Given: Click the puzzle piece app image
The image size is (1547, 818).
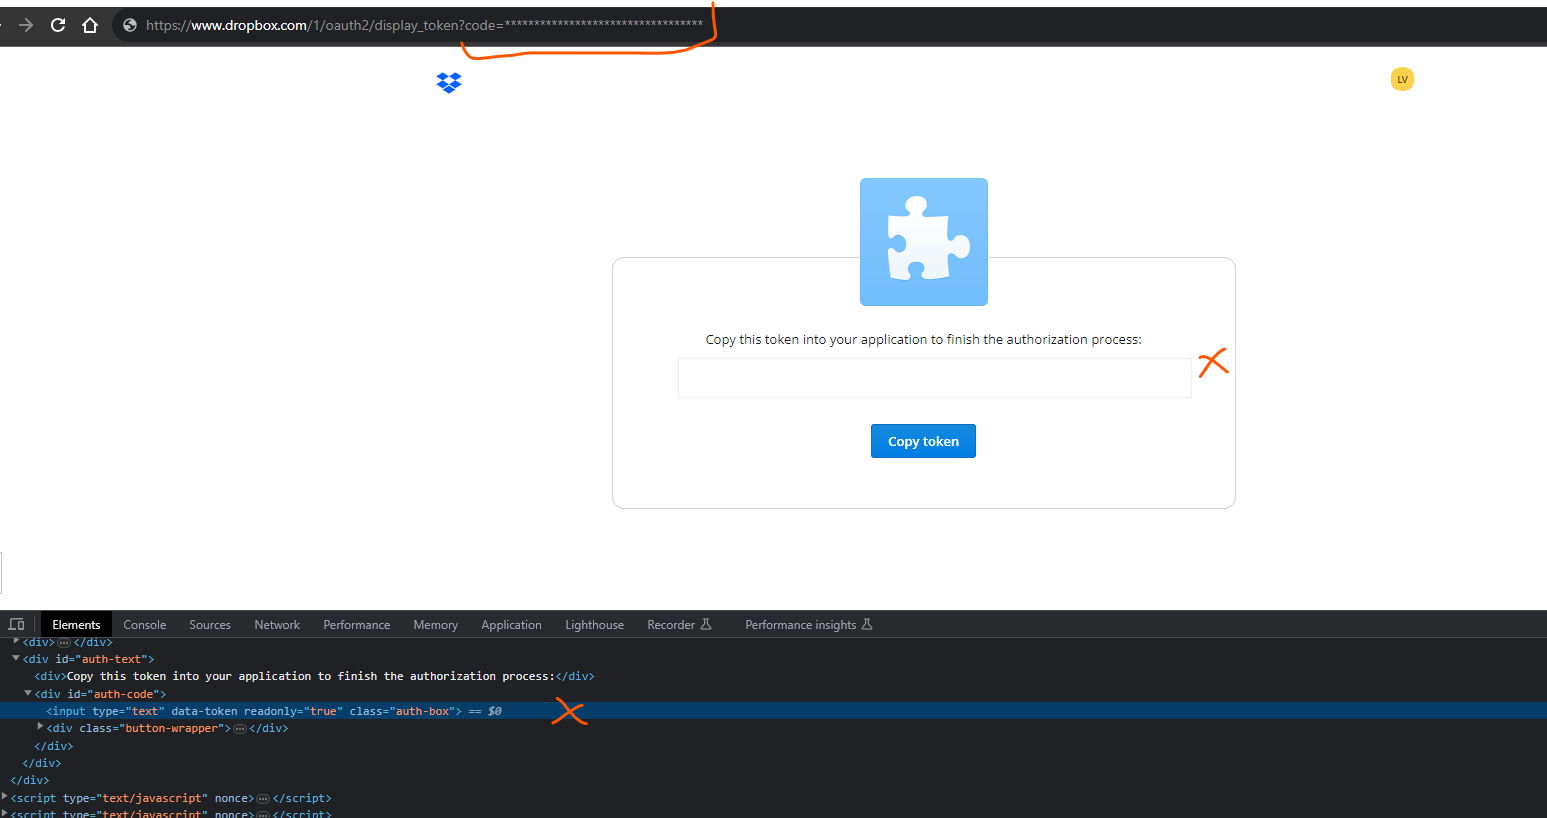Looking at the screenshot, I should [923, 242].
